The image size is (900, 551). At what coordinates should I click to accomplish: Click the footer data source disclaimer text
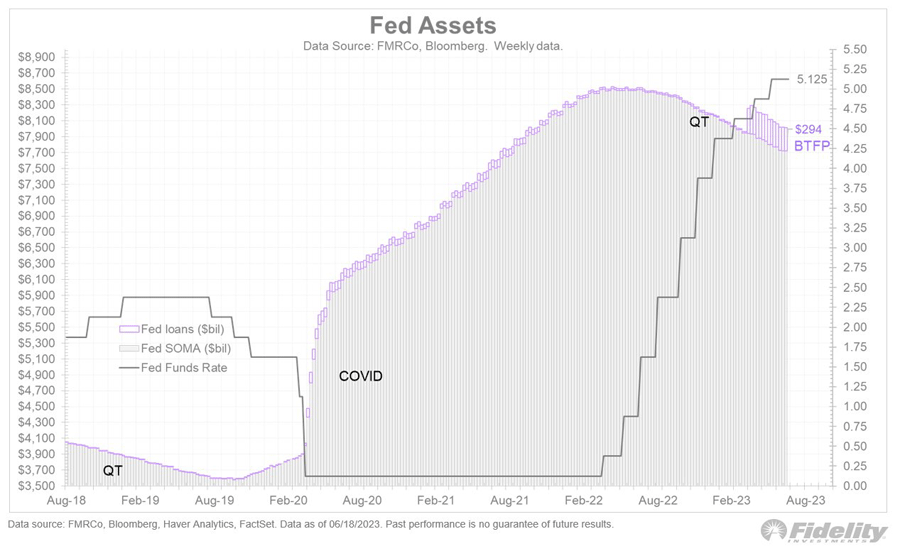point(310,524)
